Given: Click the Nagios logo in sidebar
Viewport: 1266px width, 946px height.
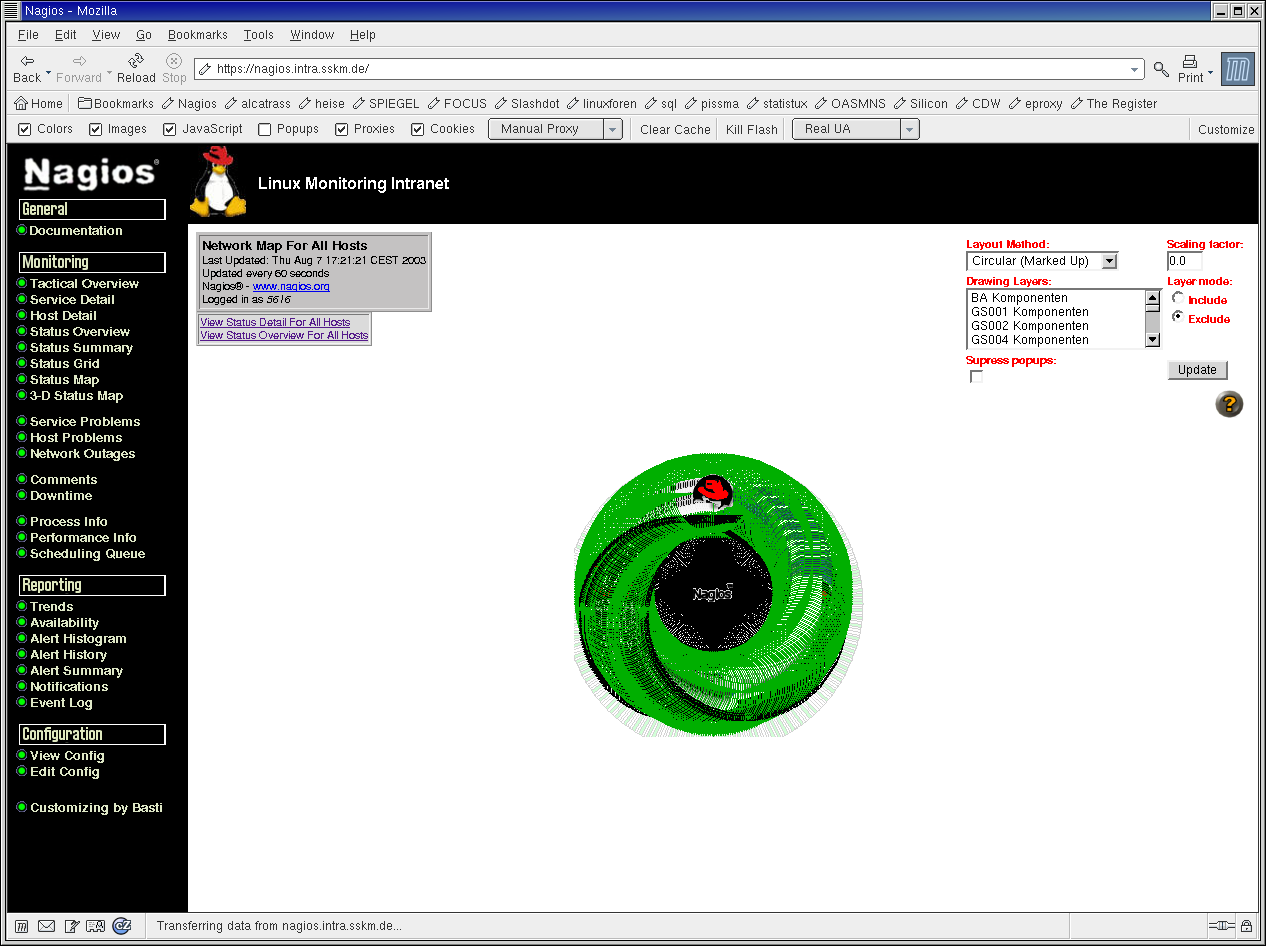Looking at the screenshot, I should pos(91,173).
